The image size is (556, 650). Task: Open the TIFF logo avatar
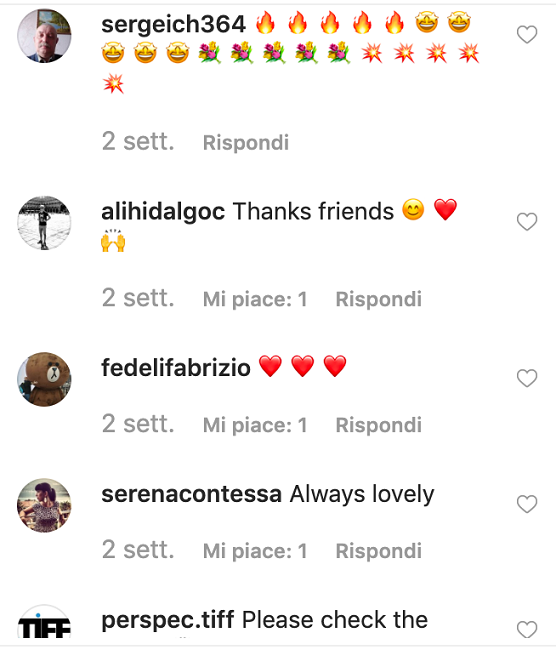point(44,622)
